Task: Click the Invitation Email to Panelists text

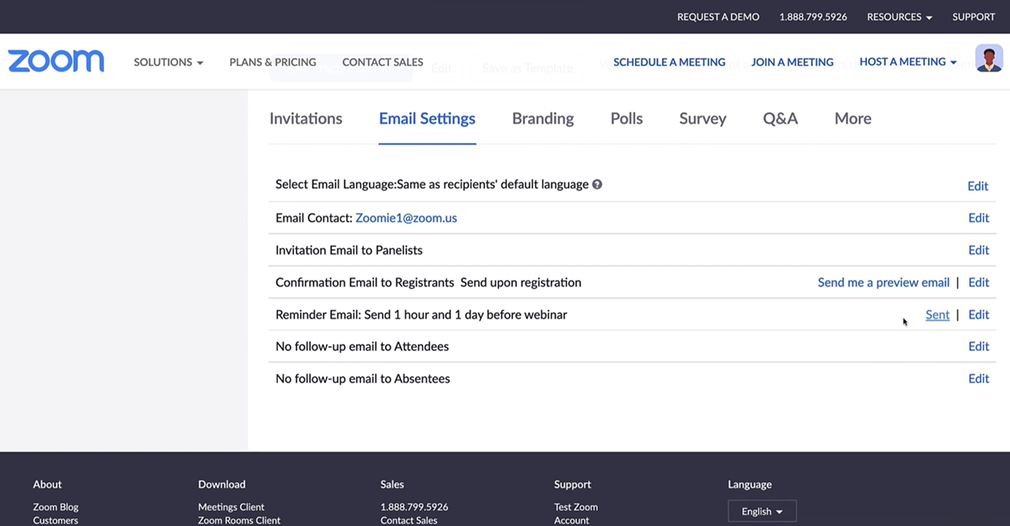Action: click(x=349, y=250)
